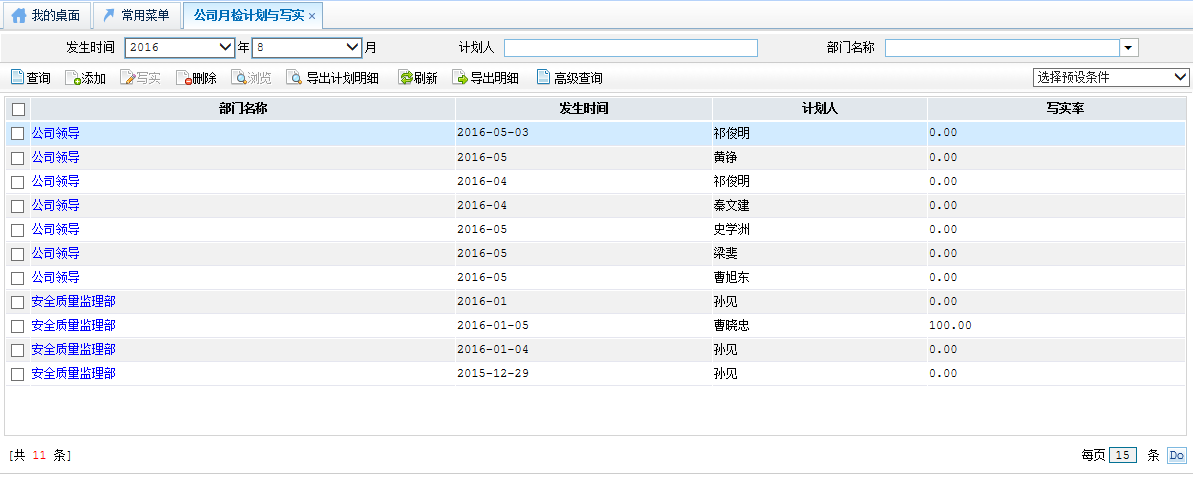Check the box for 曹晓忠's row

coord(17,326)
